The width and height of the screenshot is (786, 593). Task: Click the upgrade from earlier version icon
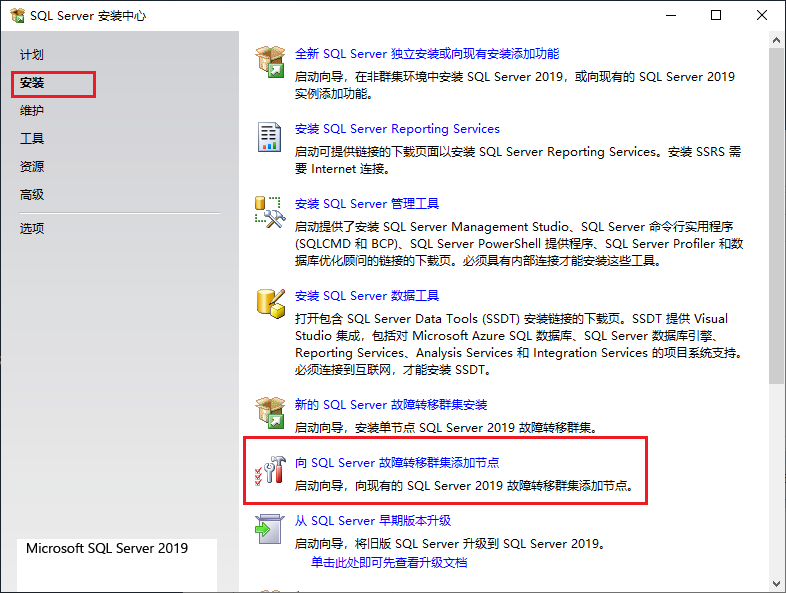click(270, 527)
